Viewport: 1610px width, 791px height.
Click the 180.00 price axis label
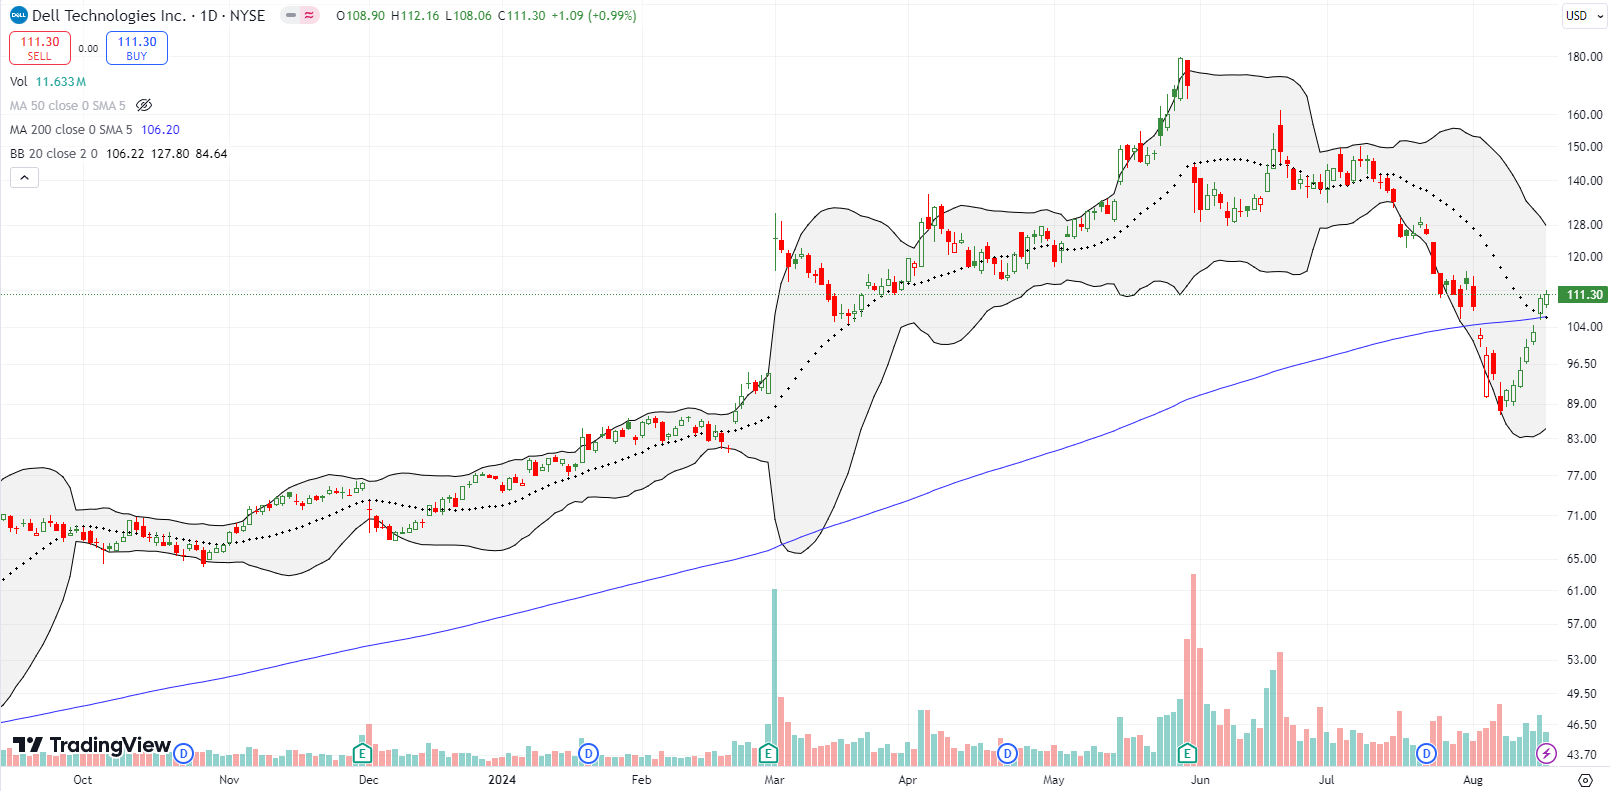pos(1585,57)
